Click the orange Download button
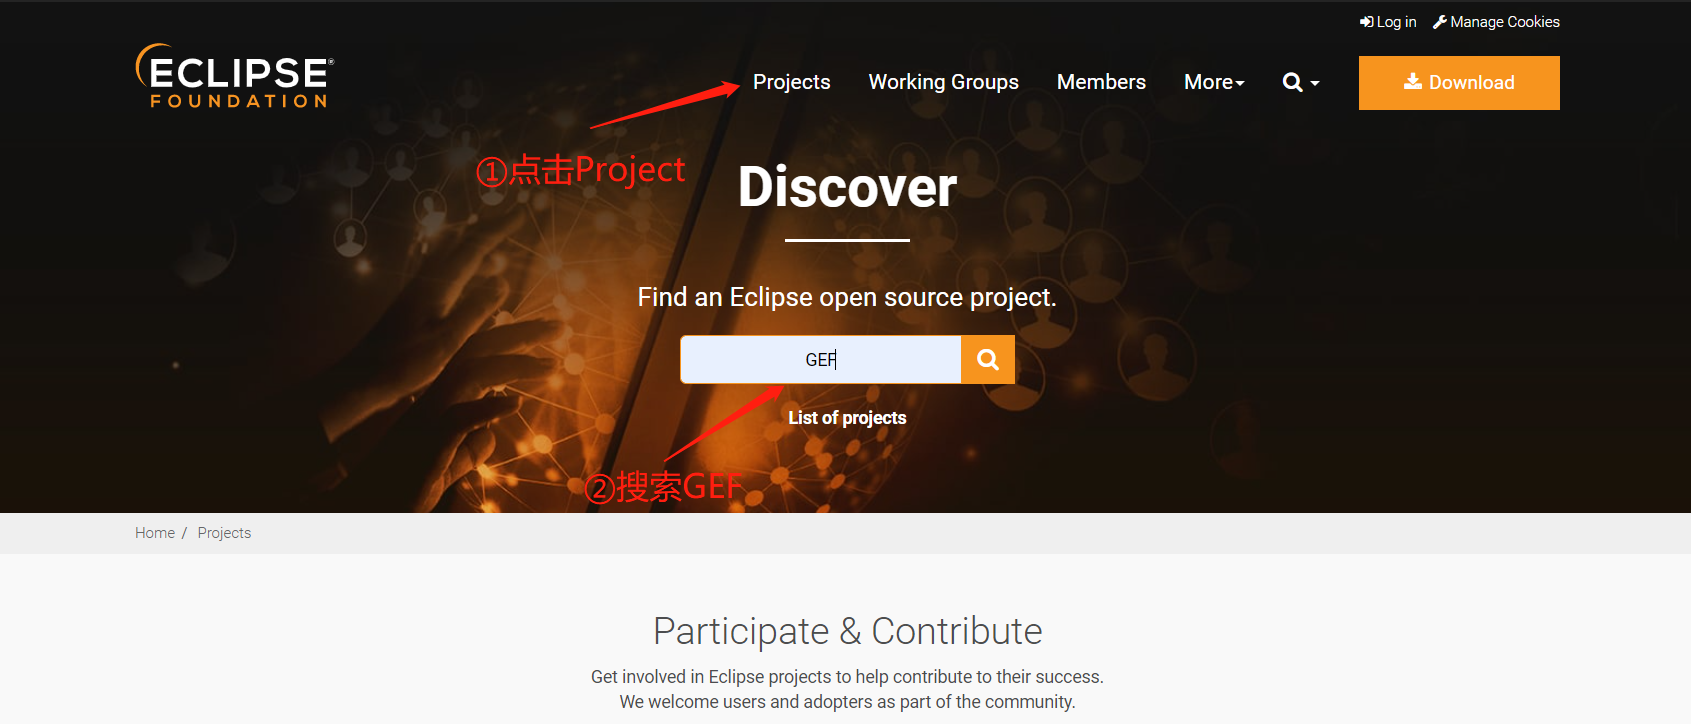The image size is (1691, 724). (x=1459, y=83)
